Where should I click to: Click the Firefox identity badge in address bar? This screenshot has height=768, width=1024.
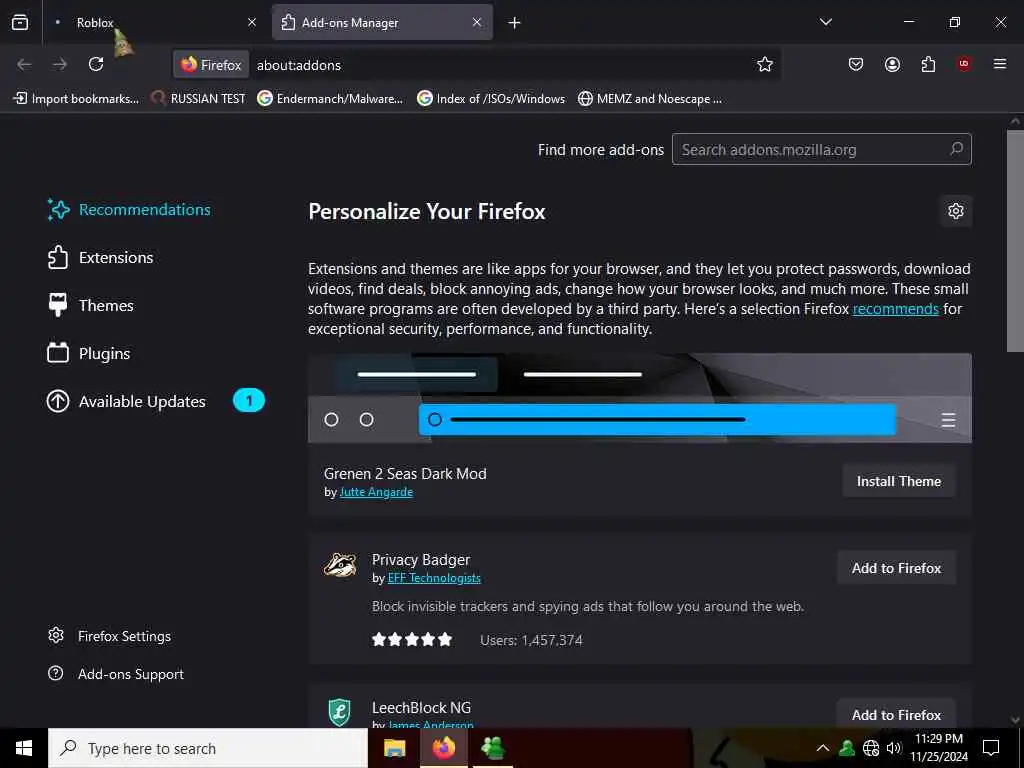pos(211,65)
